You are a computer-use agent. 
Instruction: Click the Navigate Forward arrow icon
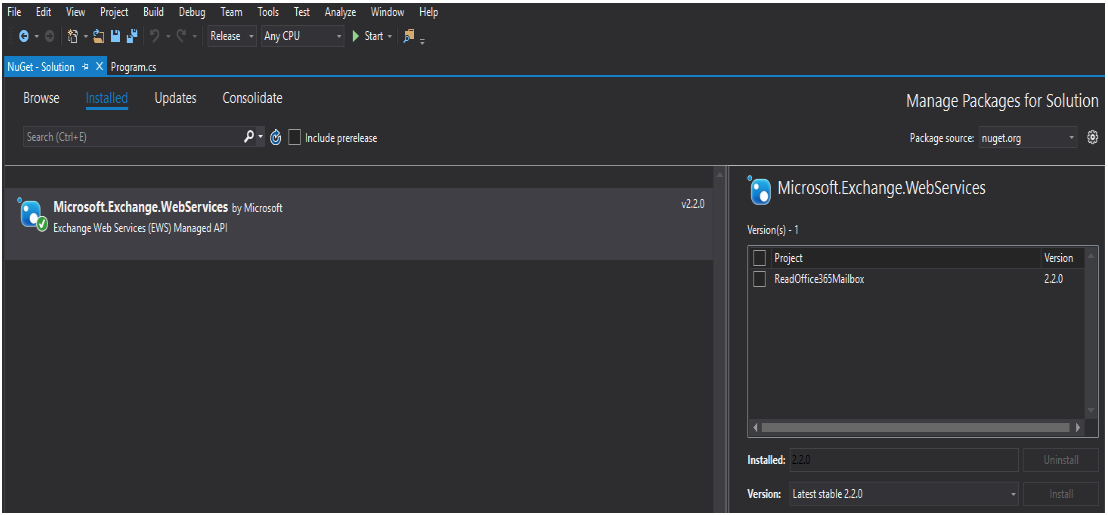[49, 36]
